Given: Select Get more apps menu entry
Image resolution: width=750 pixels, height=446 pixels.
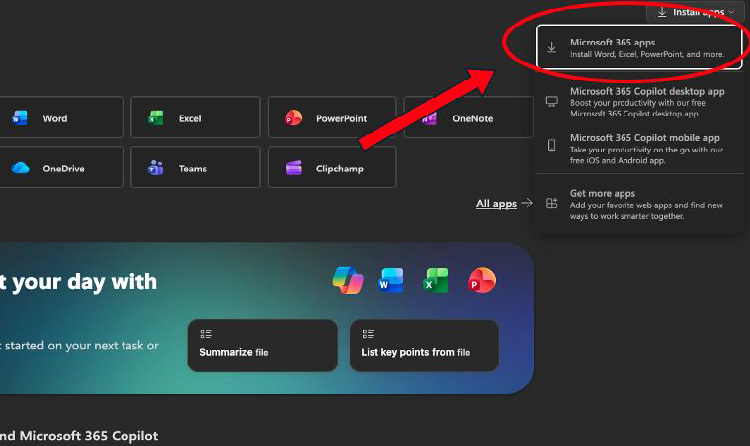Looking at the screenshot, I should pyautogui.click(x=639, y=204).
